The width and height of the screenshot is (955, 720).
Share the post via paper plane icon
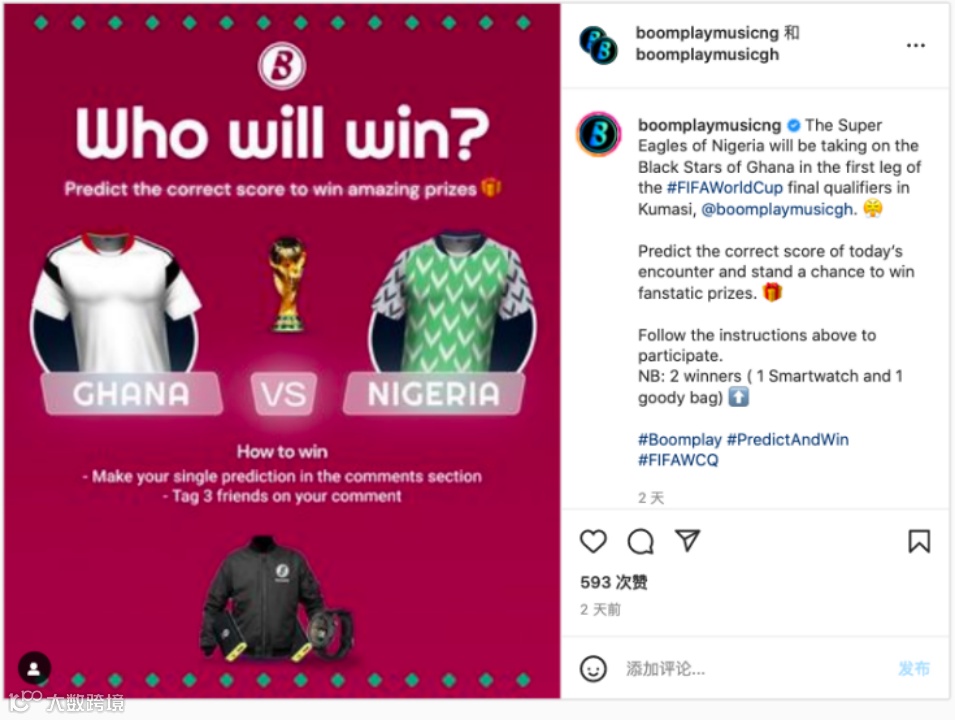[x=687, y=540]
